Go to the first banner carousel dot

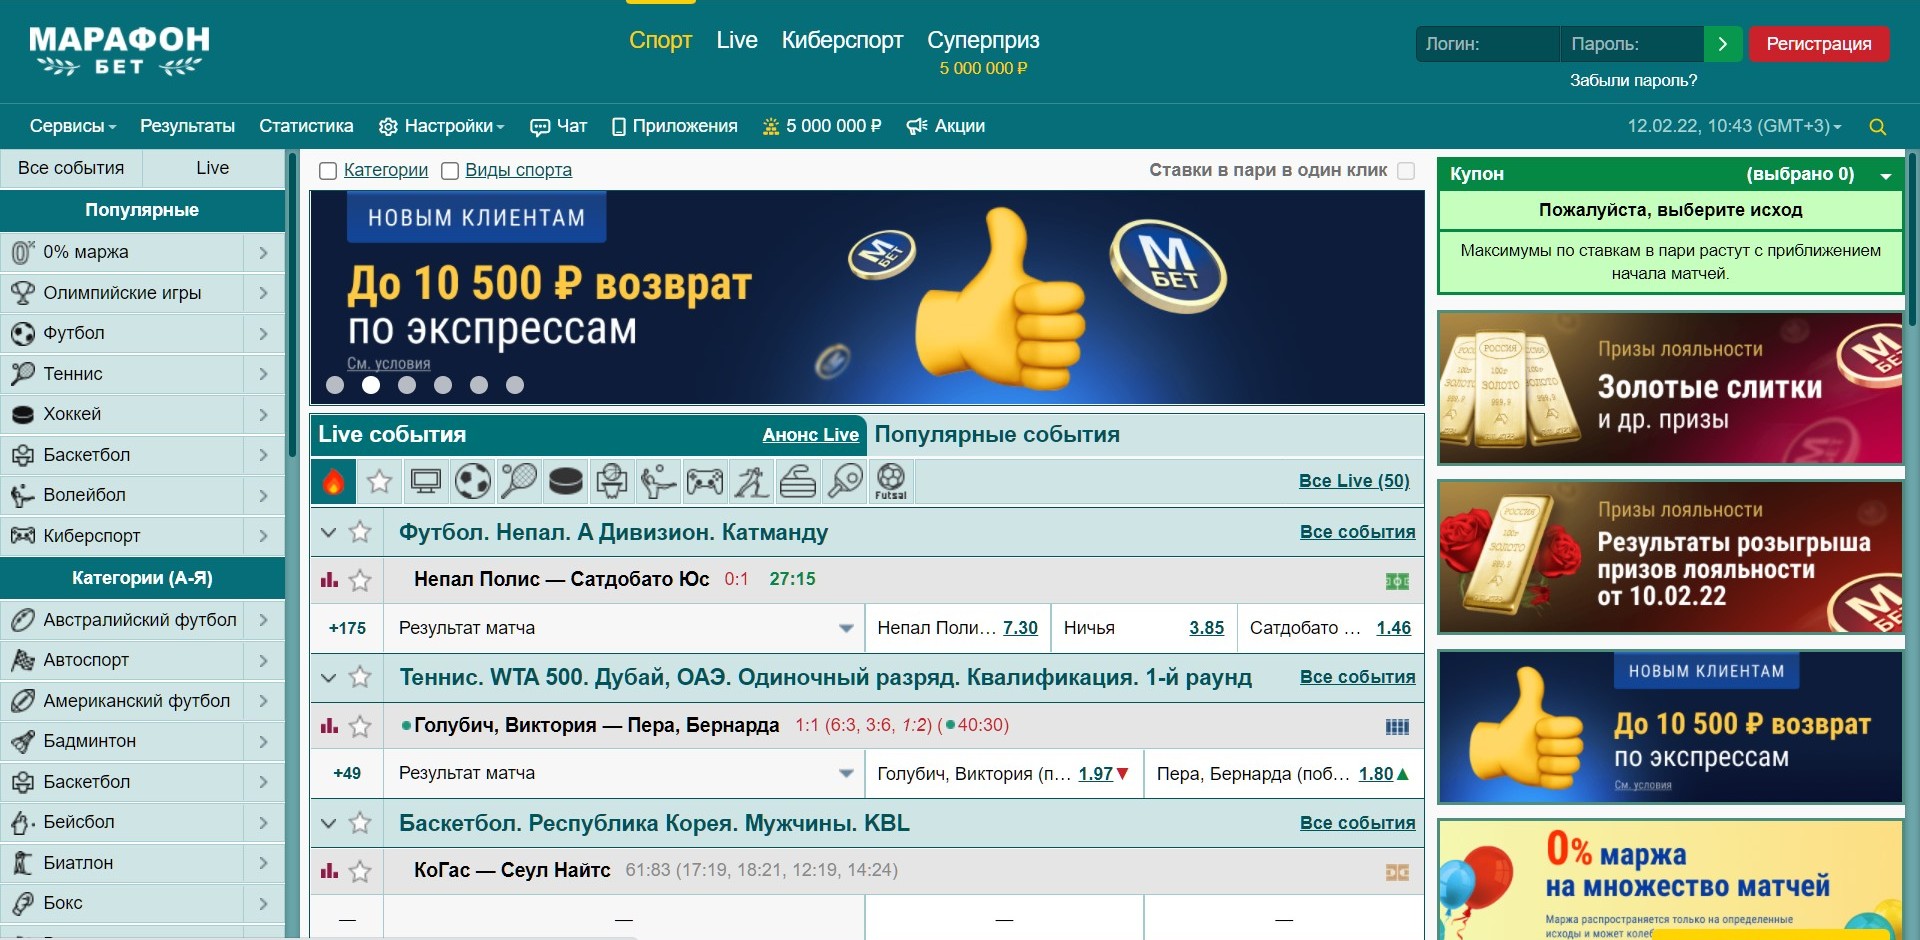coord(335,385)
